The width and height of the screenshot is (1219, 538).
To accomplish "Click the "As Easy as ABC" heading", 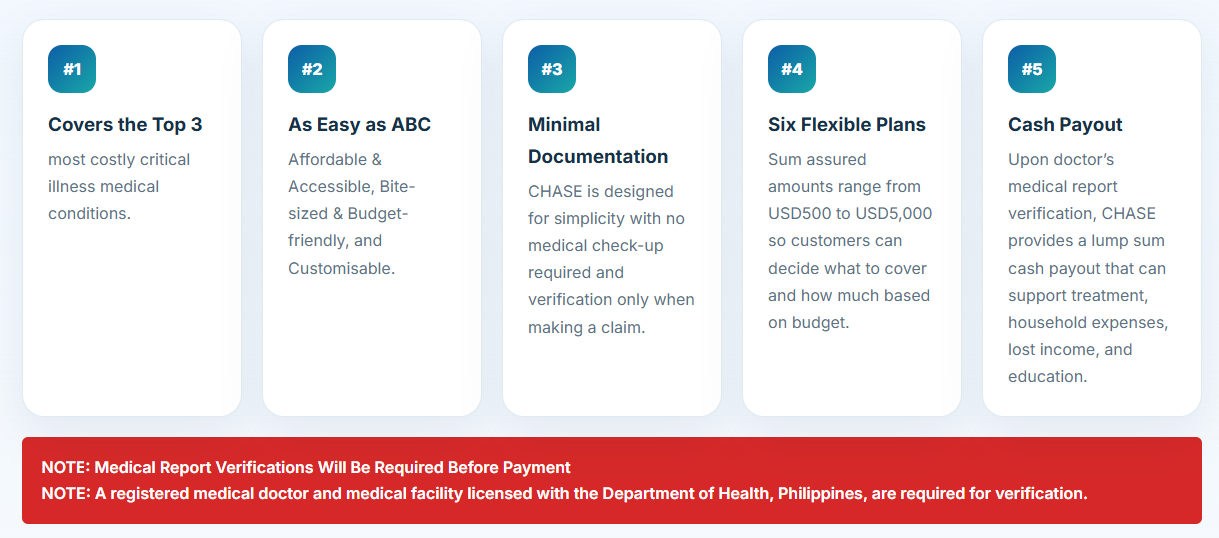I will [x=360, y=125].
